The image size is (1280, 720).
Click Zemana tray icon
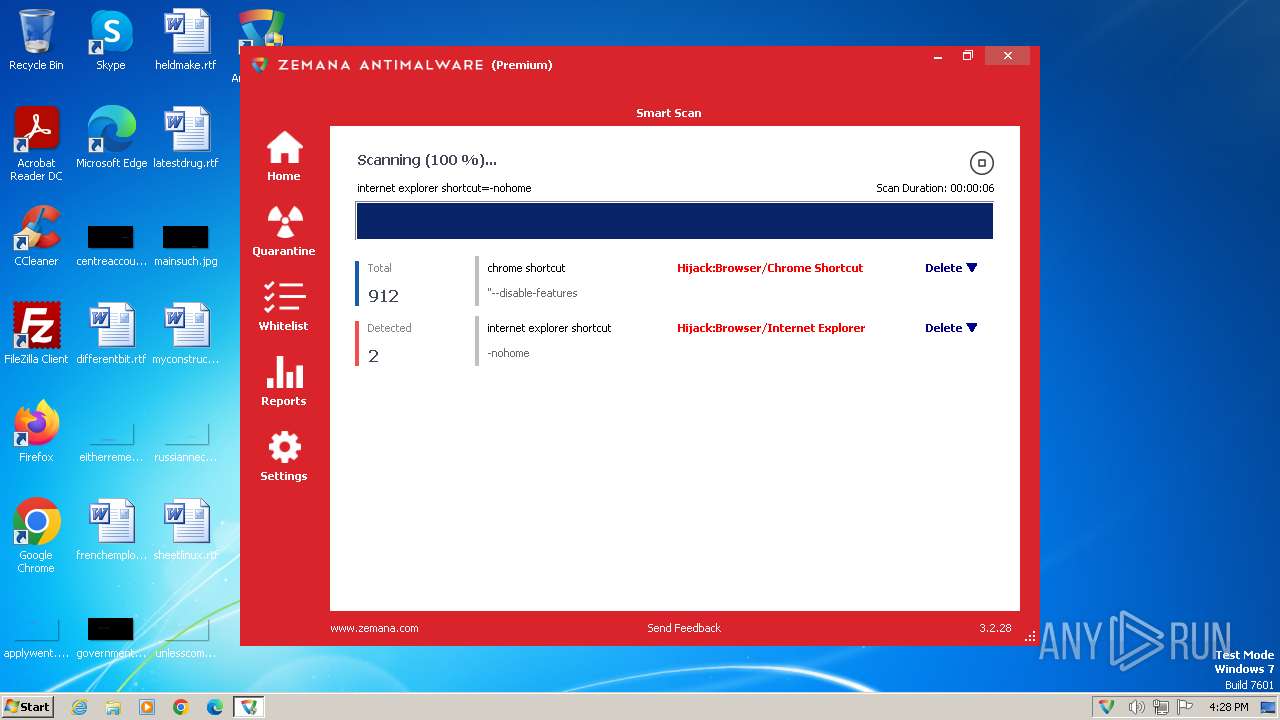[1107, 707]
